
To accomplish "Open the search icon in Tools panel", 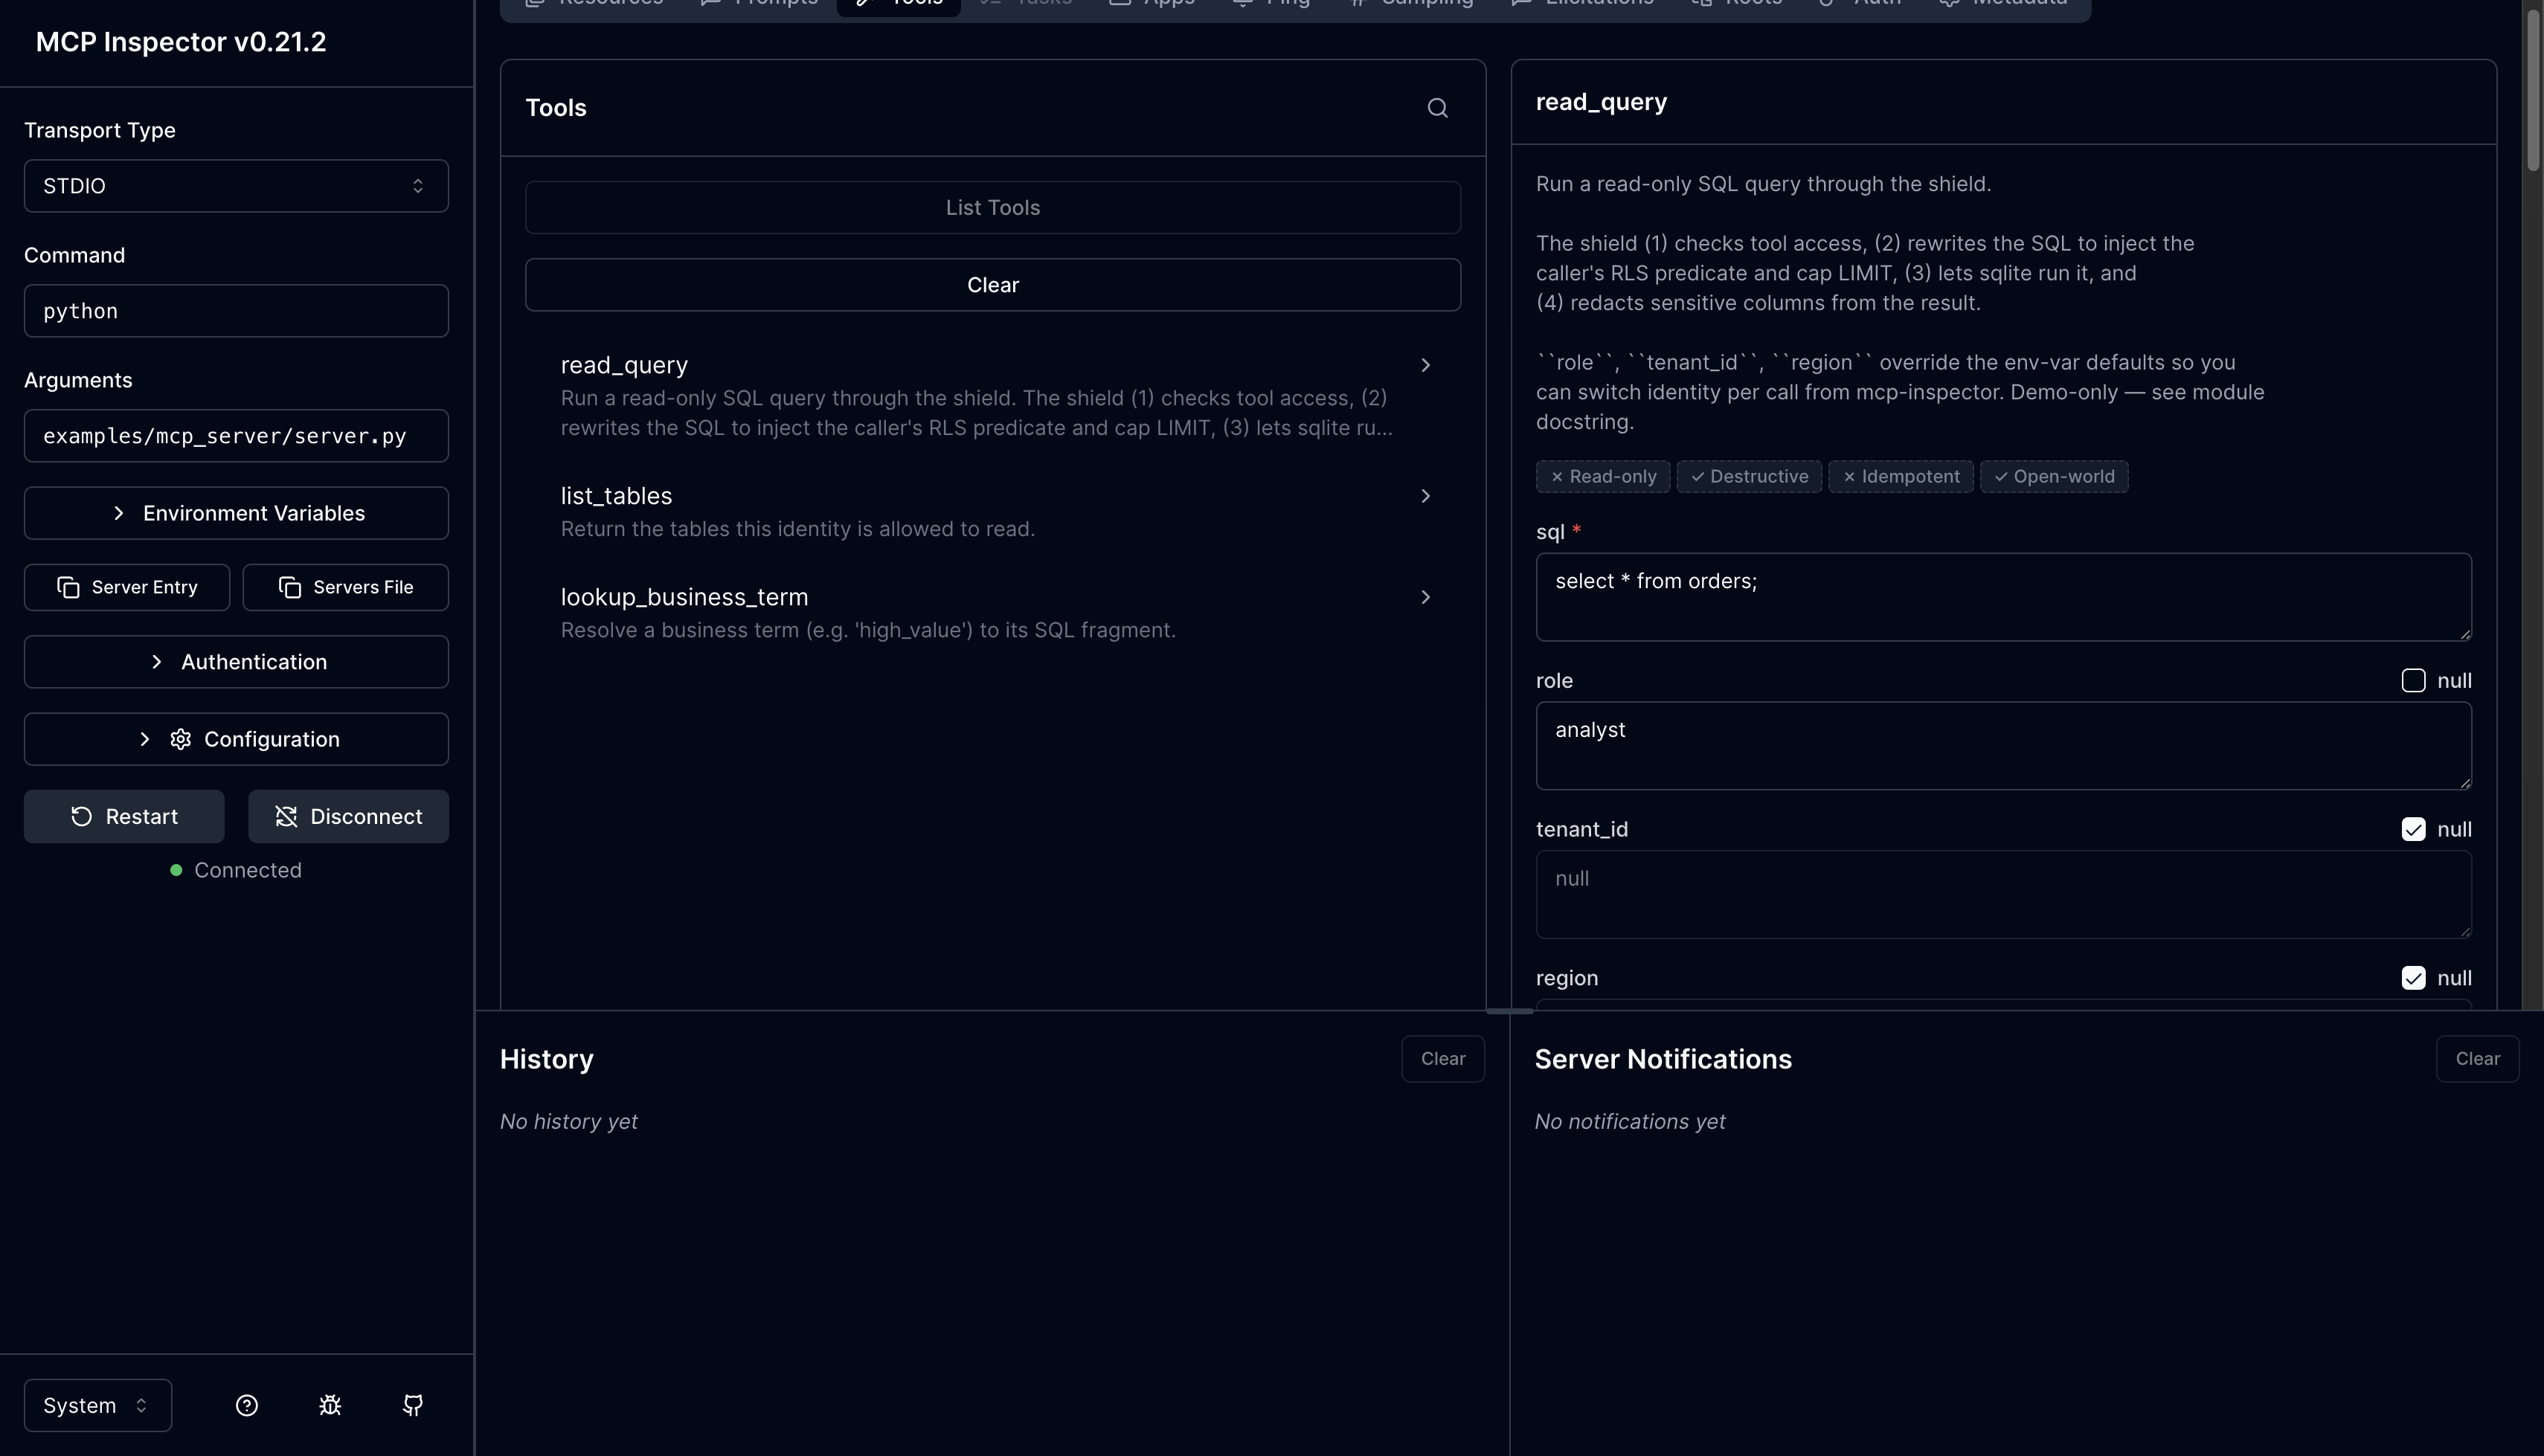I will coord(1437,108).
